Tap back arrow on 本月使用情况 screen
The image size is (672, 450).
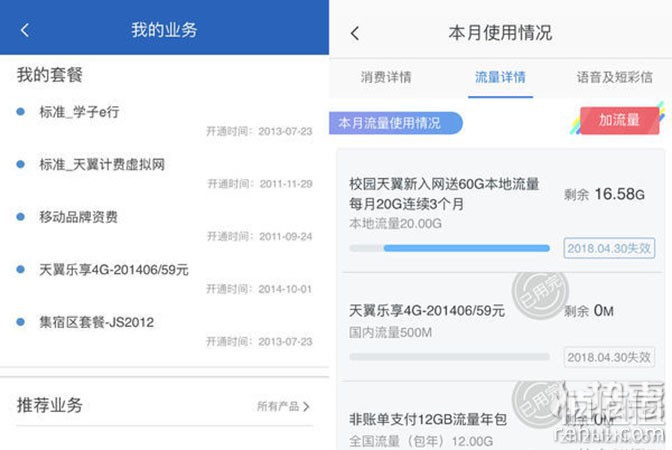[355, 33]
